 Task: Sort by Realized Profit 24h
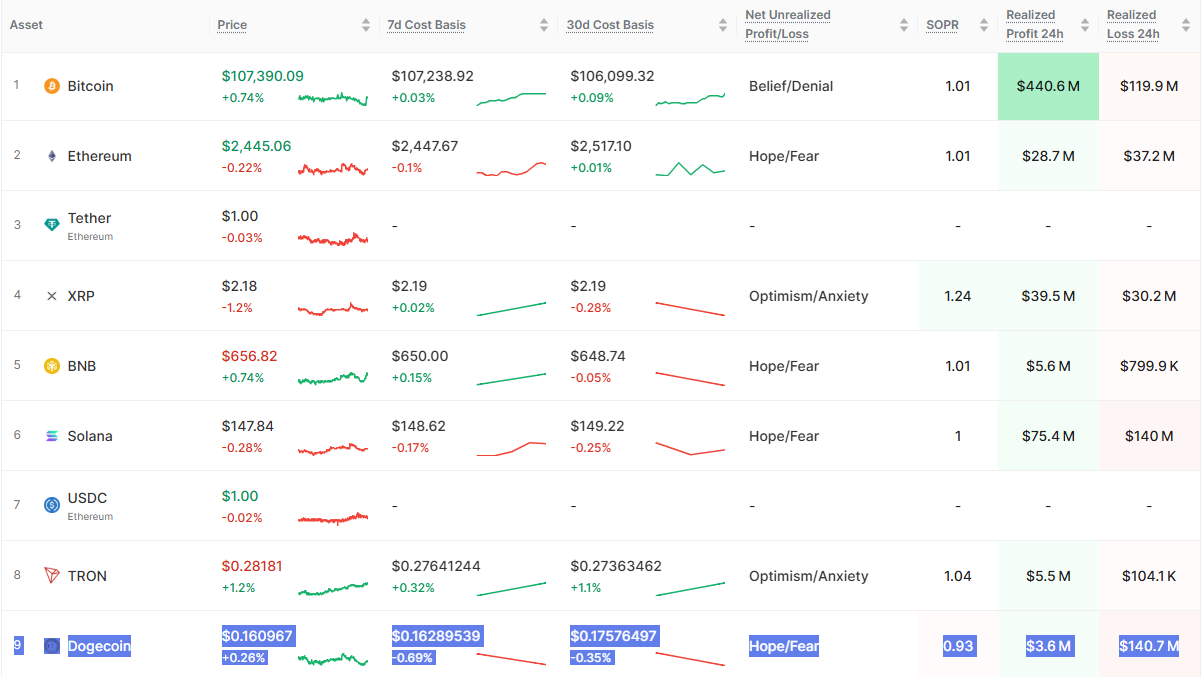click(1087, 24)
